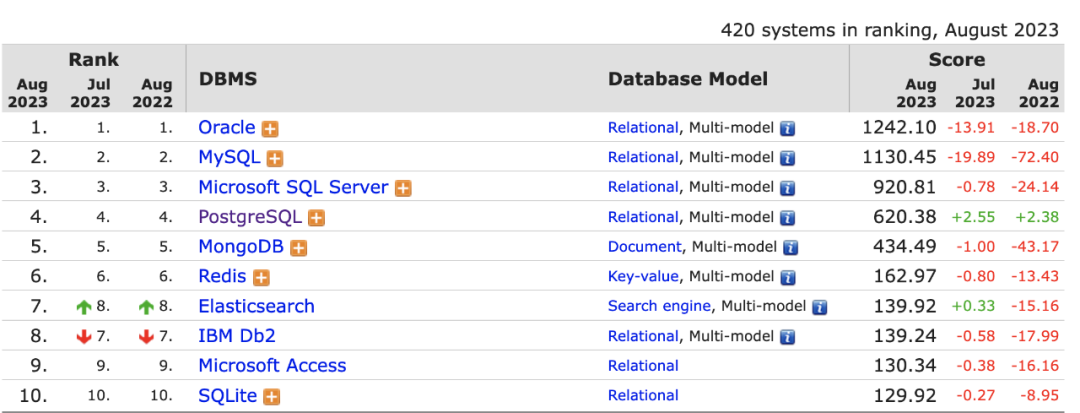Screen dimensions: 1080x413
Task: Select the Key-value model link for Redis
Action: [x=643, y=276]
